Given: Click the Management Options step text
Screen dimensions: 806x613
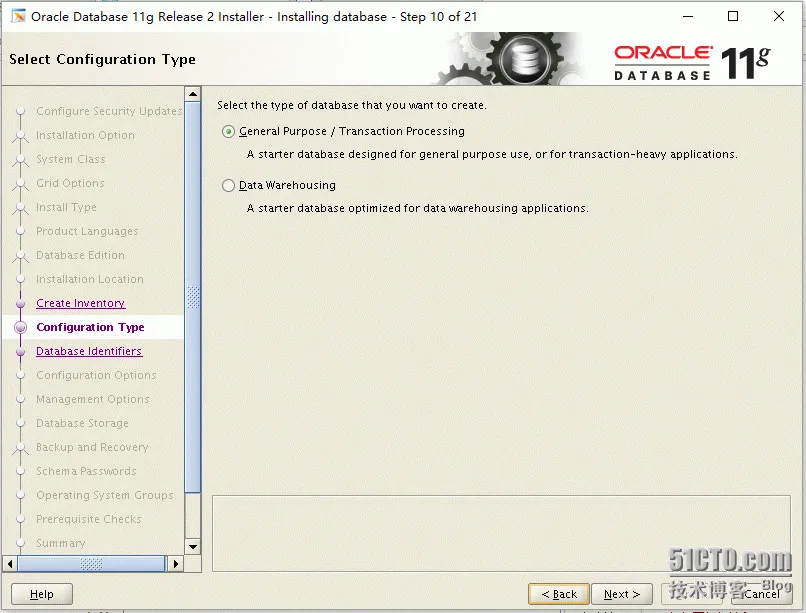Looking at the screenshot, I should pyautogui.click(x=93, y=399).
